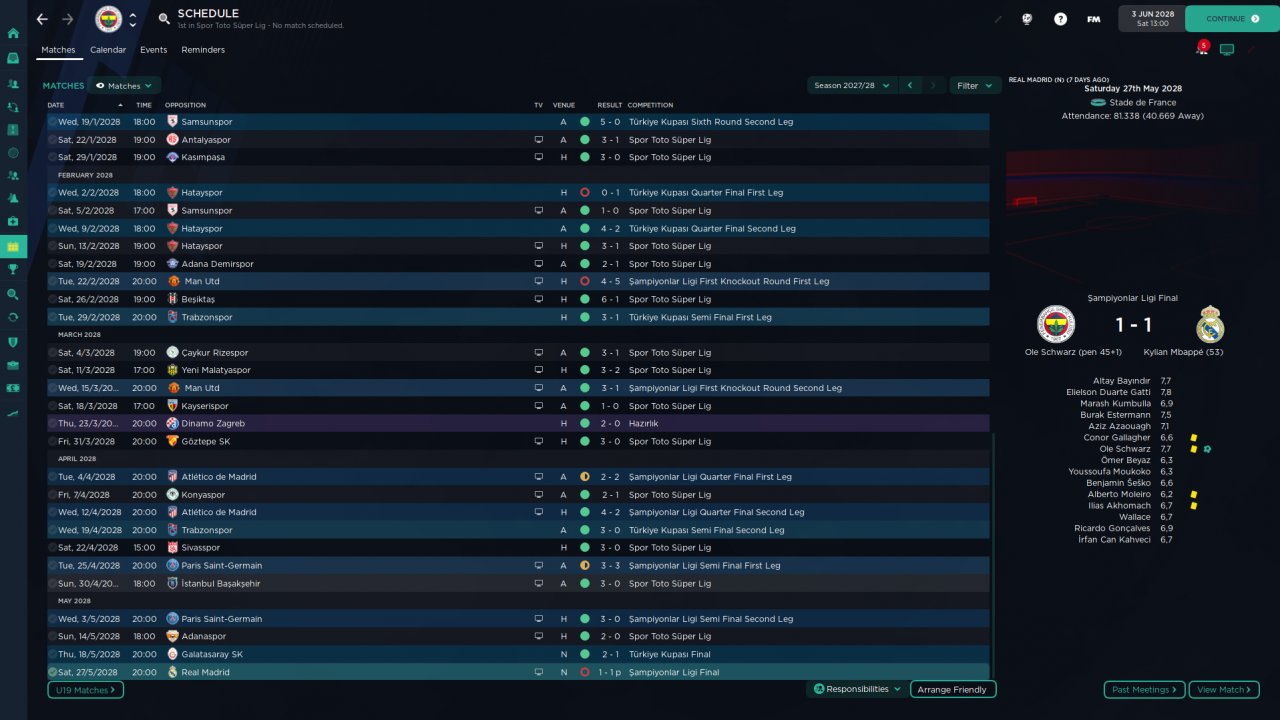Viewport: 1280px width, 720px height.
Task: Open the Tactics board icon in the sidebar
Action: 13,130
